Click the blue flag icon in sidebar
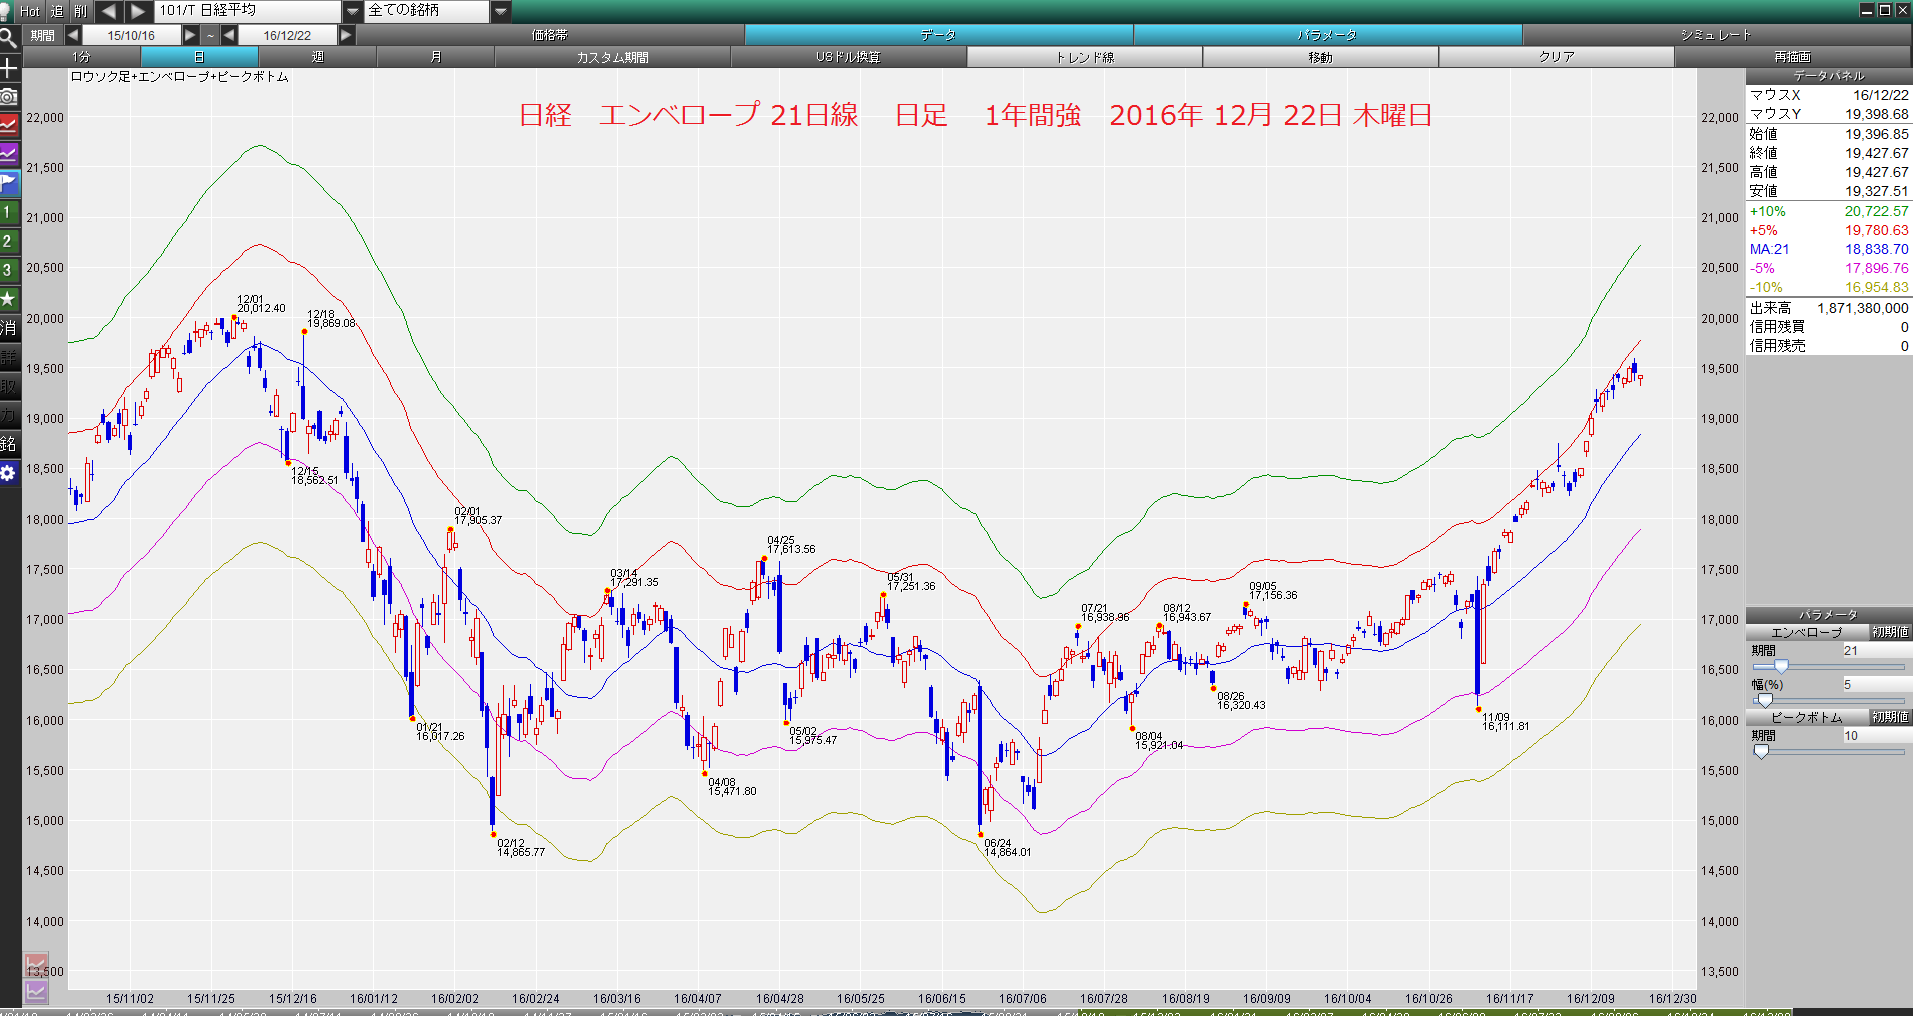 click(9, 183)
